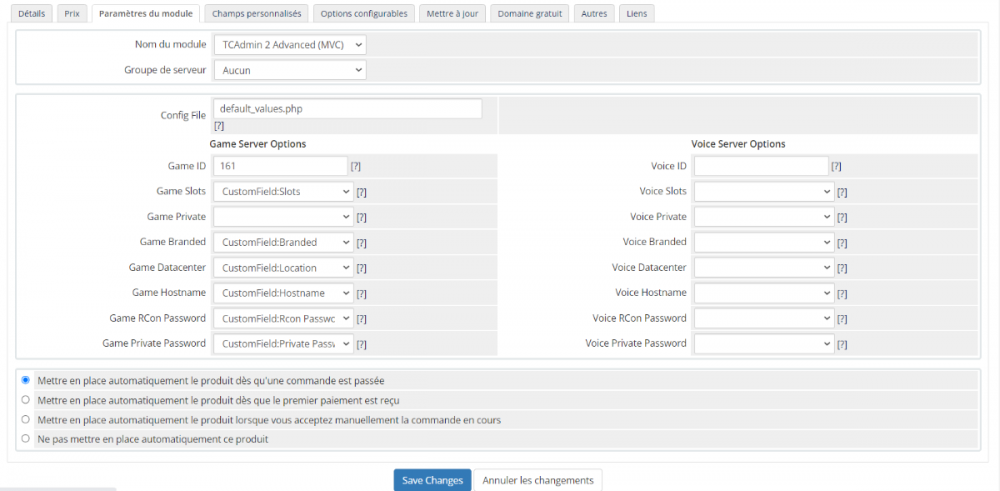Show the [?] help for Voice Branded
The width and height of the screenshot is (1000, 491).
pyautogui.click(x=842, y=243)
